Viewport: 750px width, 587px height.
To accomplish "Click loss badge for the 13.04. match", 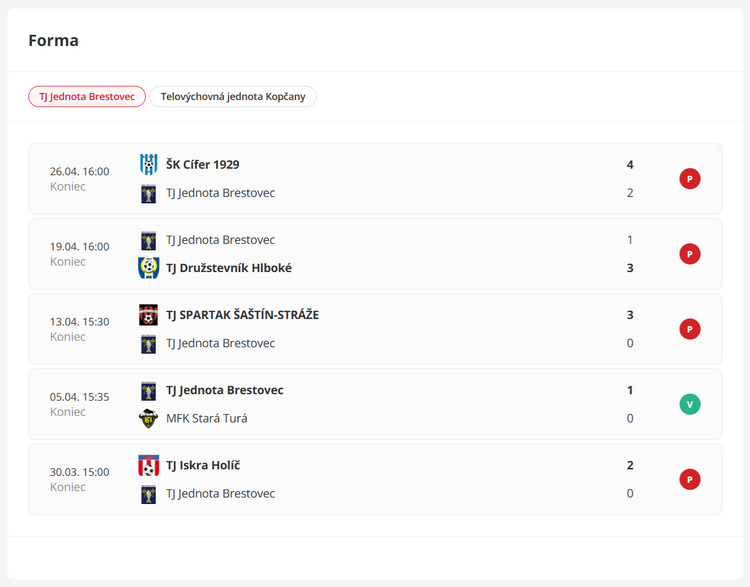I will pyautogui.click(x=690, y=329).
